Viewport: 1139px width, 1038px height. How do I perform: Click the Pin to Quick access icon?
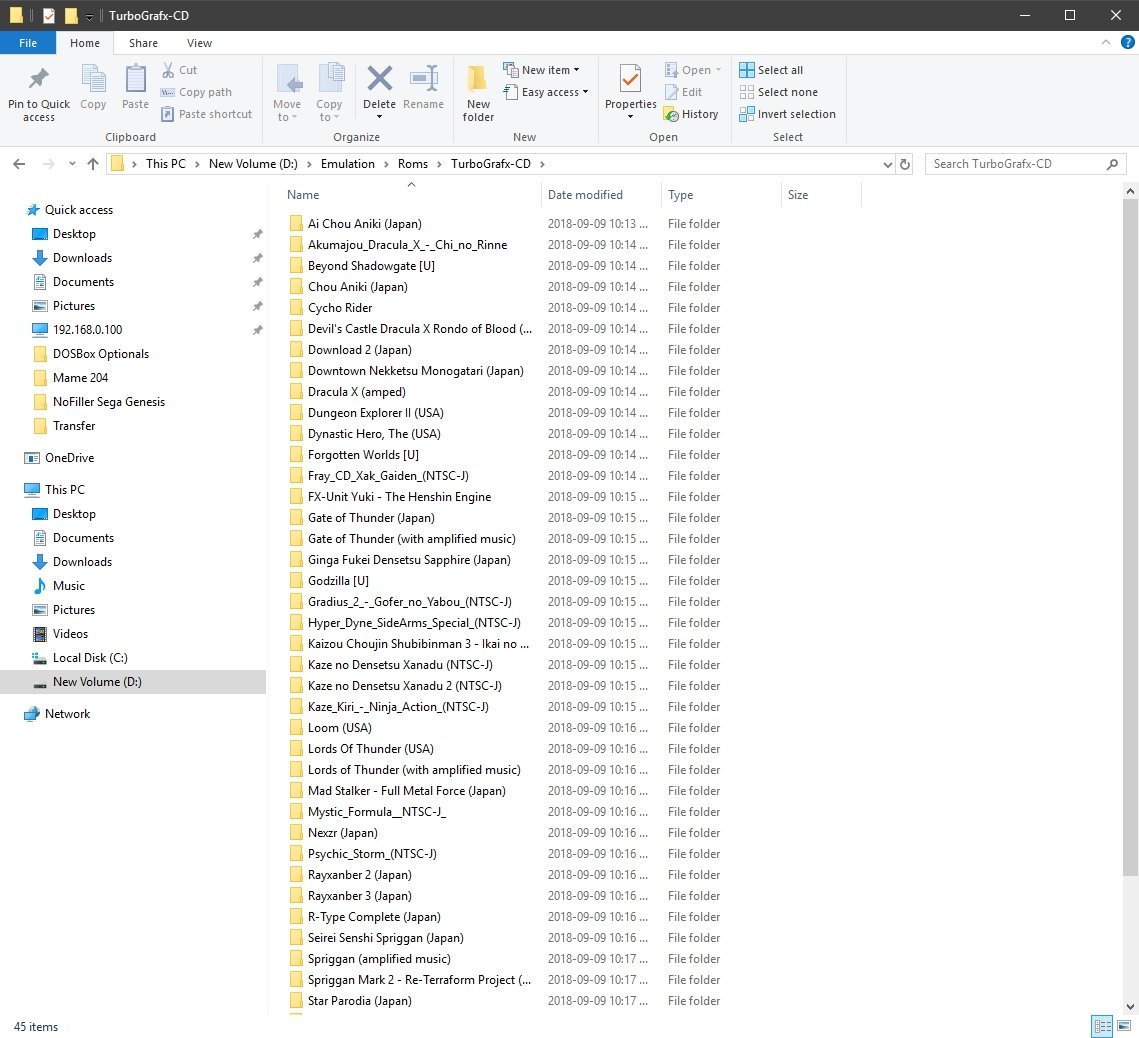coord(38,78)
